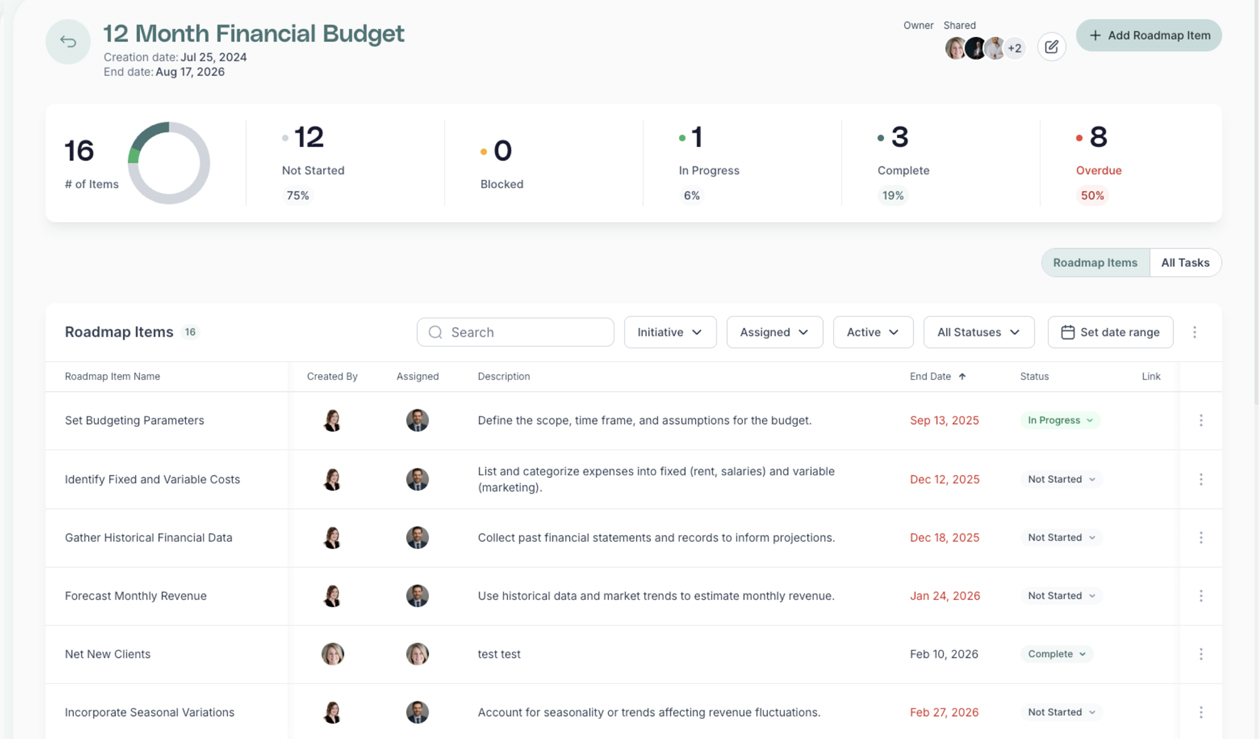Open status dropdown for Incorporate Seasonal Variations
The image size is (1260, 739).
(x=1061, y=713)
